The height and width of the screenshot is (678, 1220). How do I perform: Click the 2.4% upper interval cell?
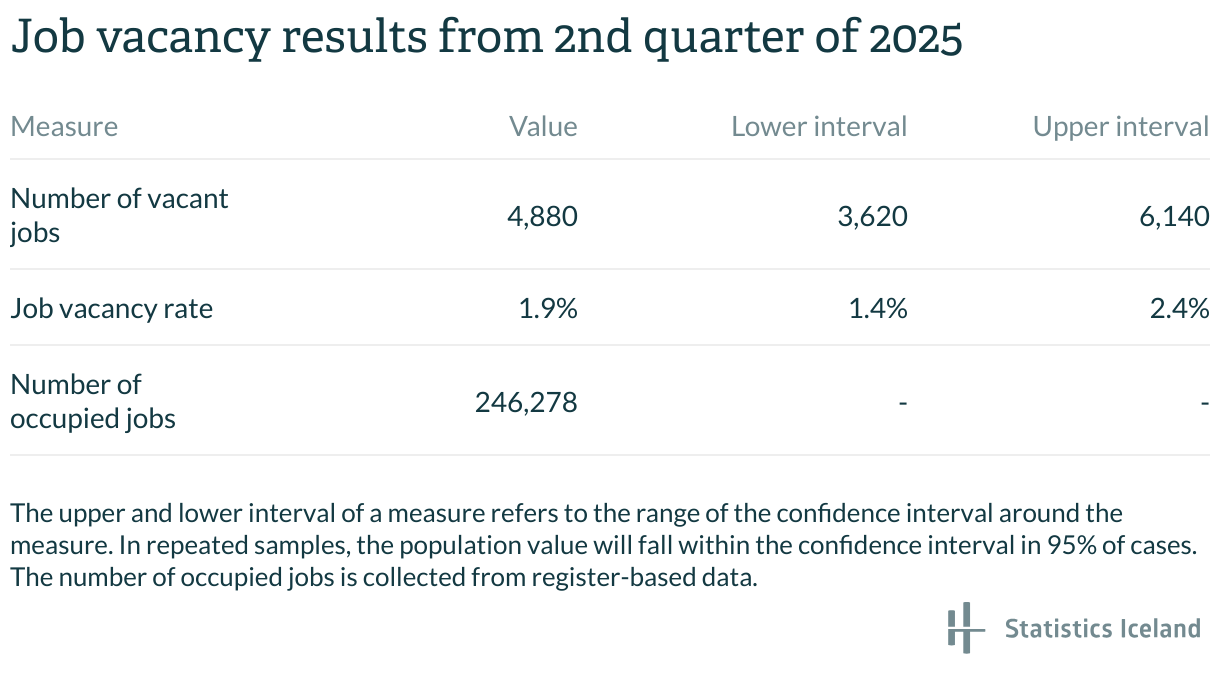point(1180,308)
